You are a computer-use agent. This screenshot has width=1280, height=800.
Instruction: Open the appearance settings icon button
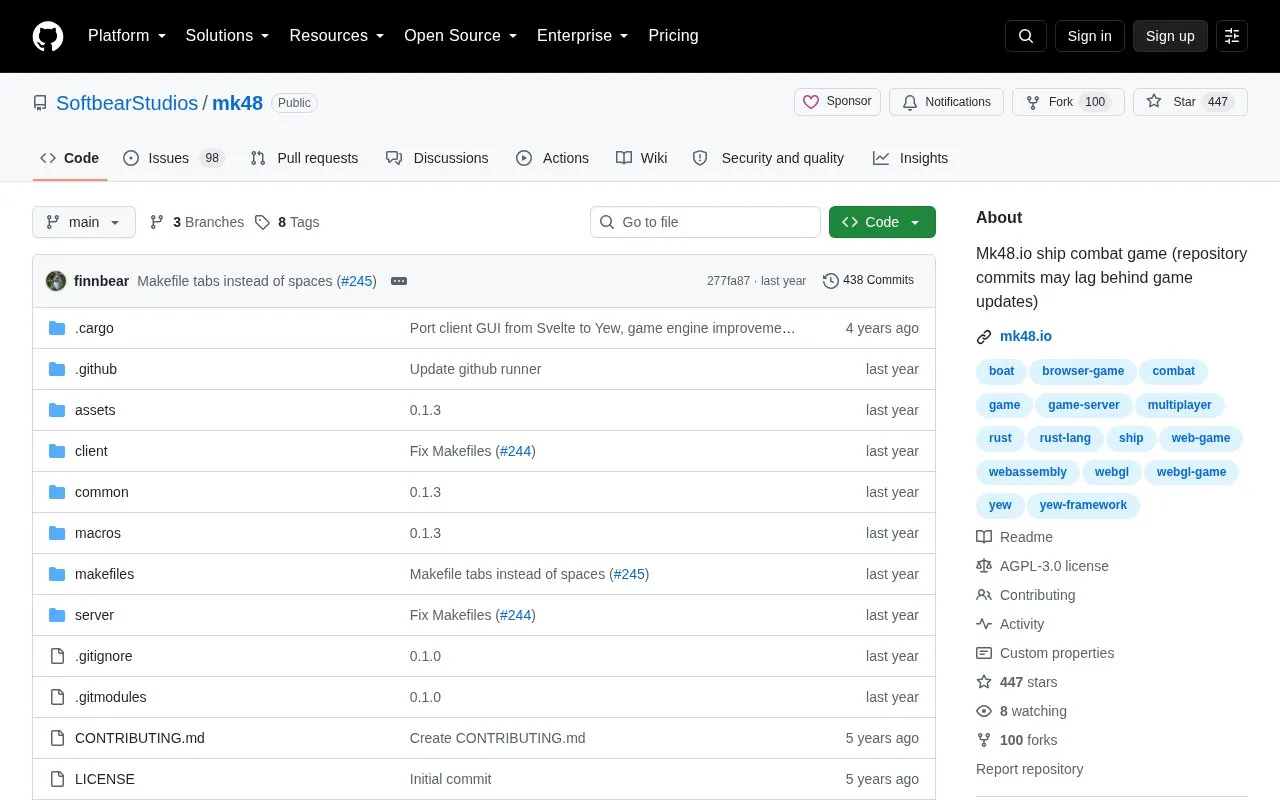point(1232,36)
